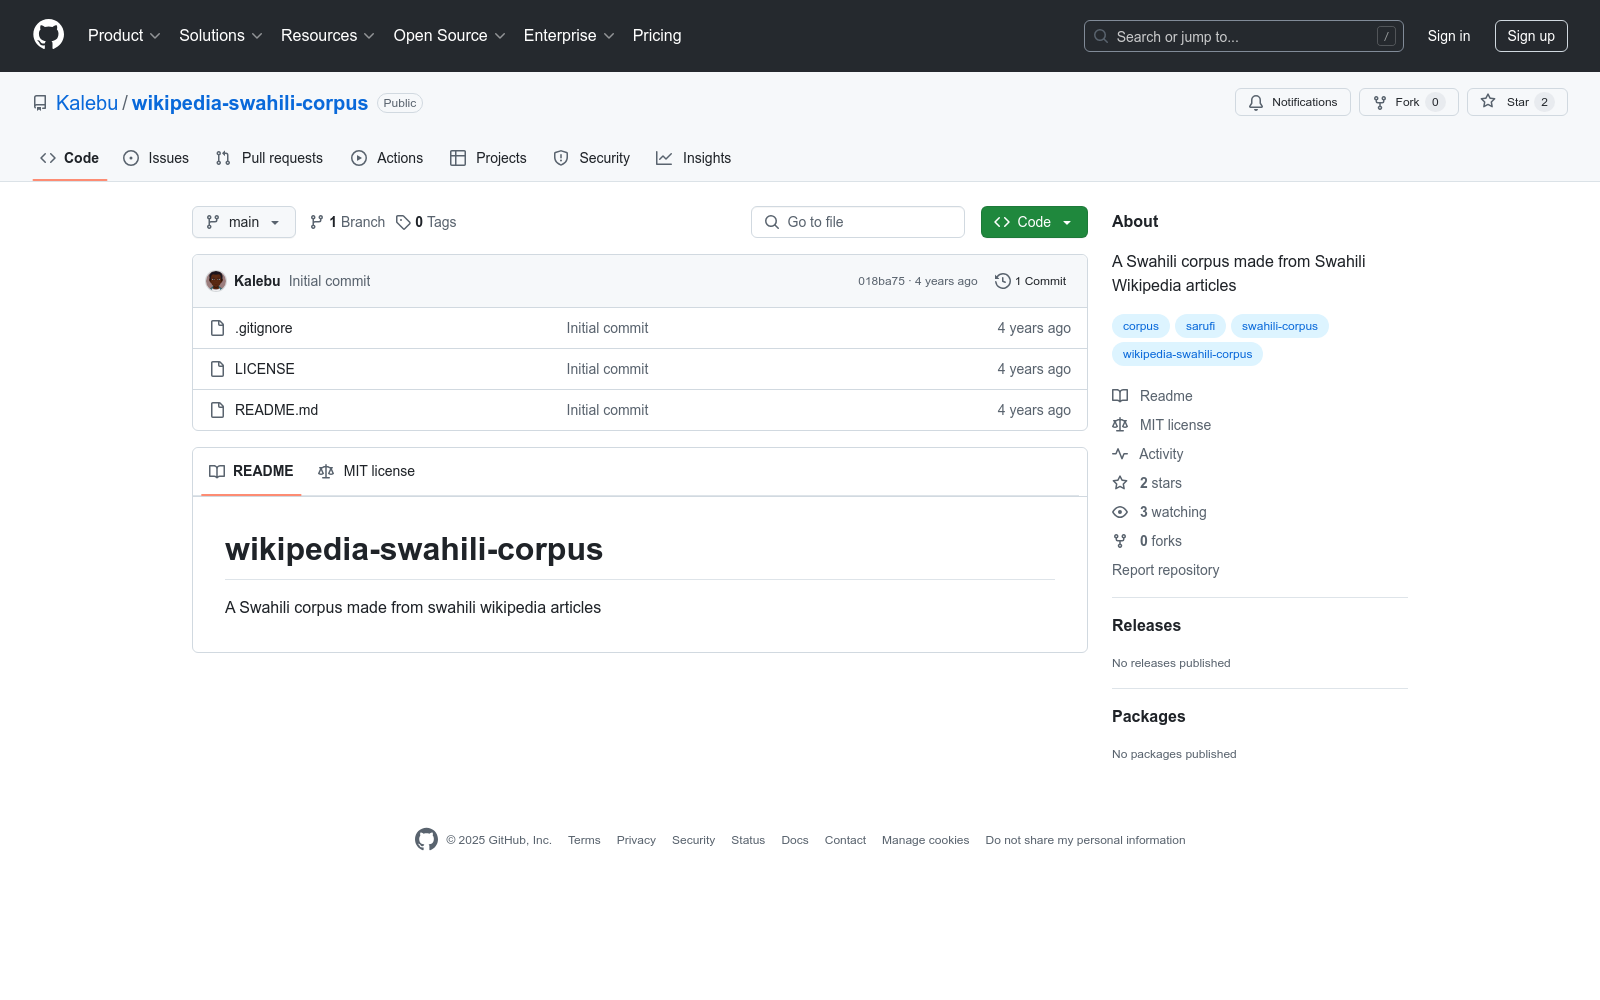Click Kalebu's avatar in commit row

point(216,281)
